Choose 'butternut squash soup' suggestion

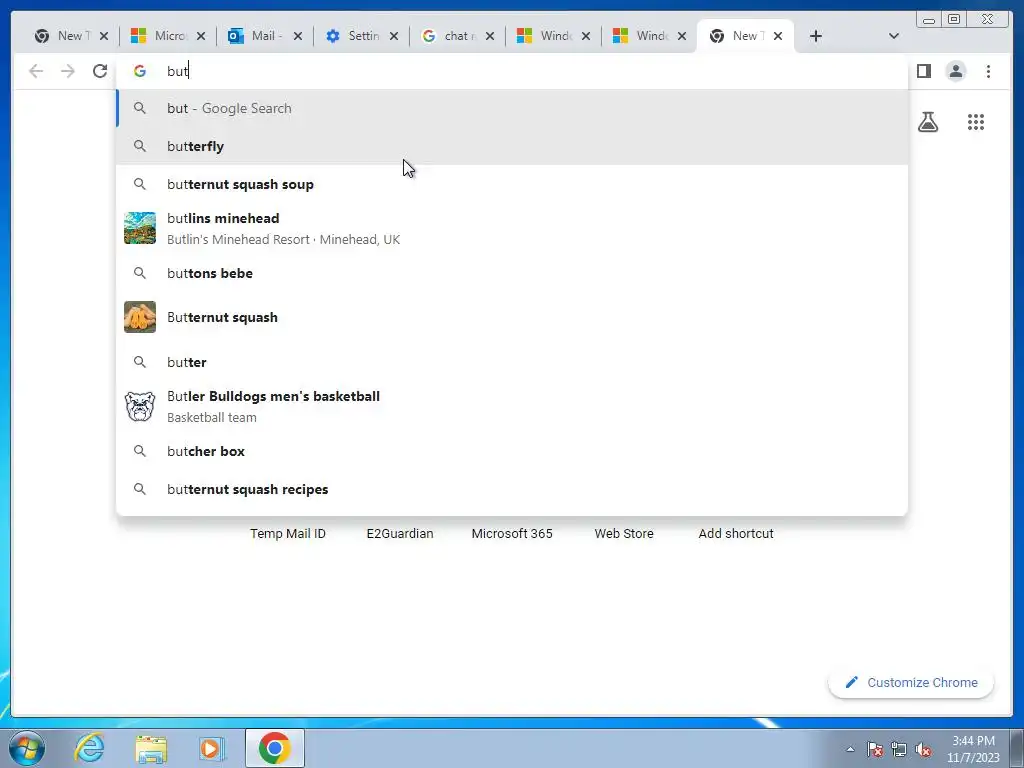[512, 184]
